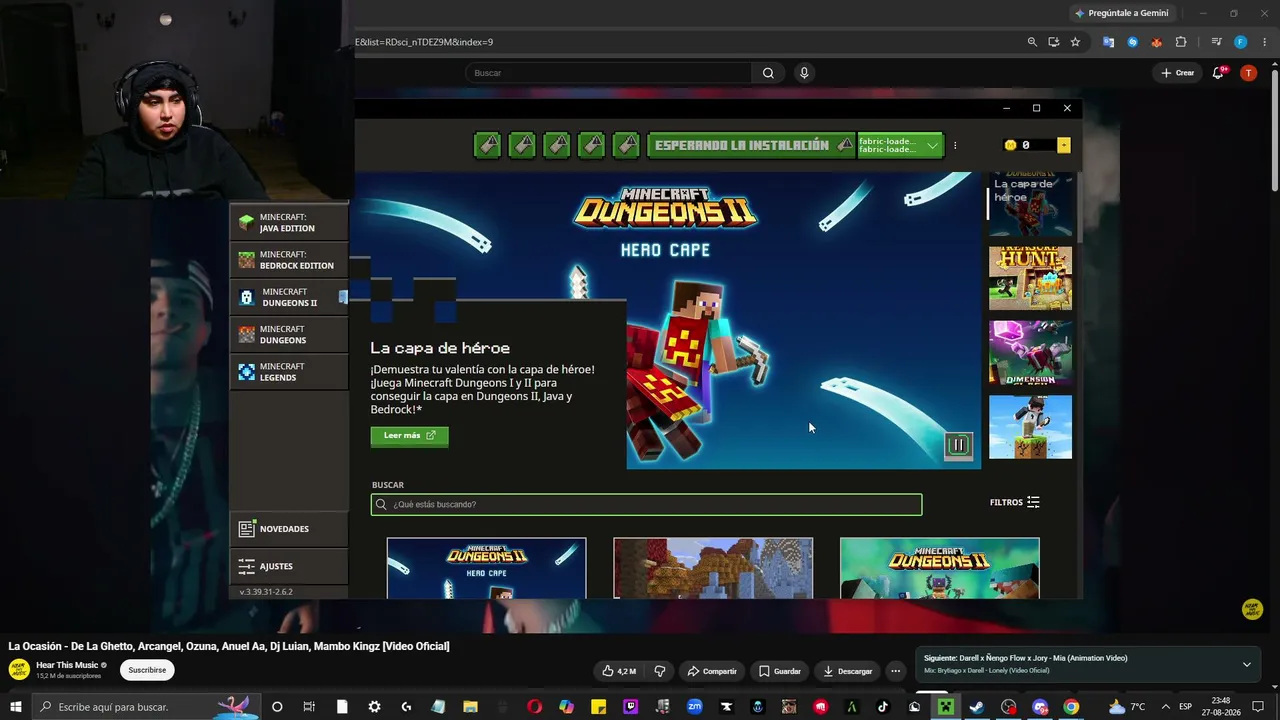Viewport: 1280px width, 720px height.
Task: Select Minecraft: Java Edition in launcher sidebar
Action: 289,222
